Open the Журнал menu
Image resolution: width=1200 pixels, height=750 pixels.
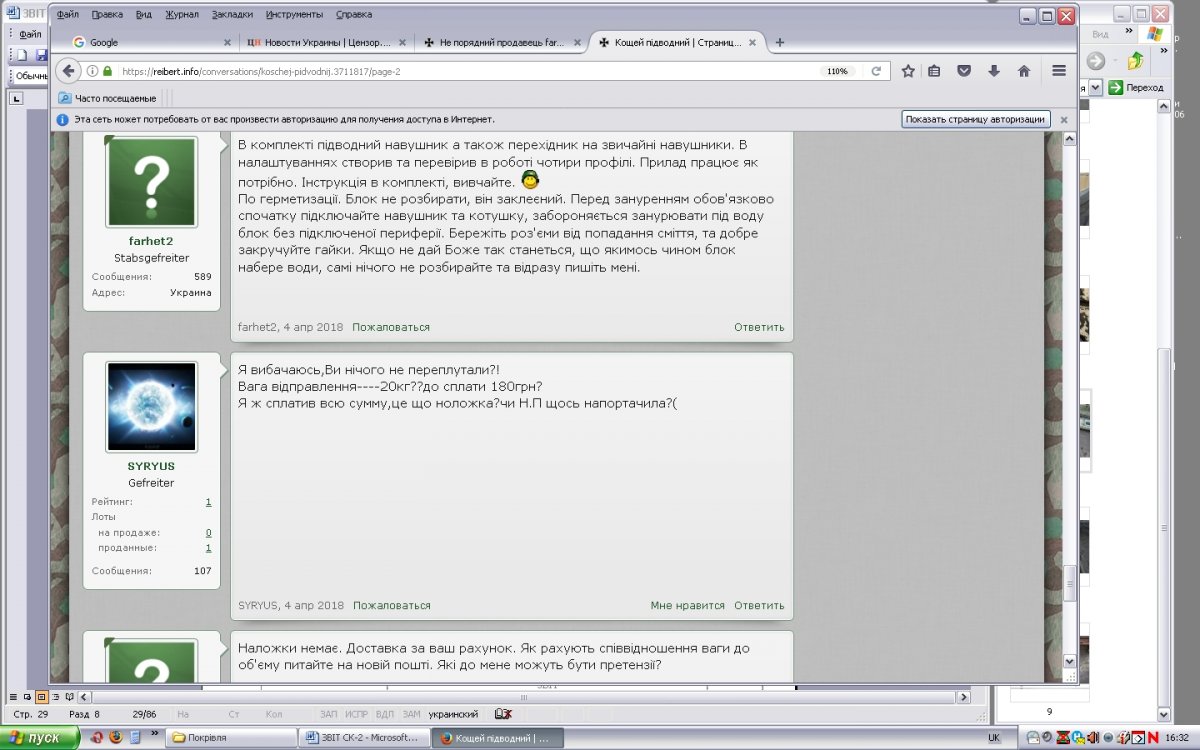coord(182,15)
